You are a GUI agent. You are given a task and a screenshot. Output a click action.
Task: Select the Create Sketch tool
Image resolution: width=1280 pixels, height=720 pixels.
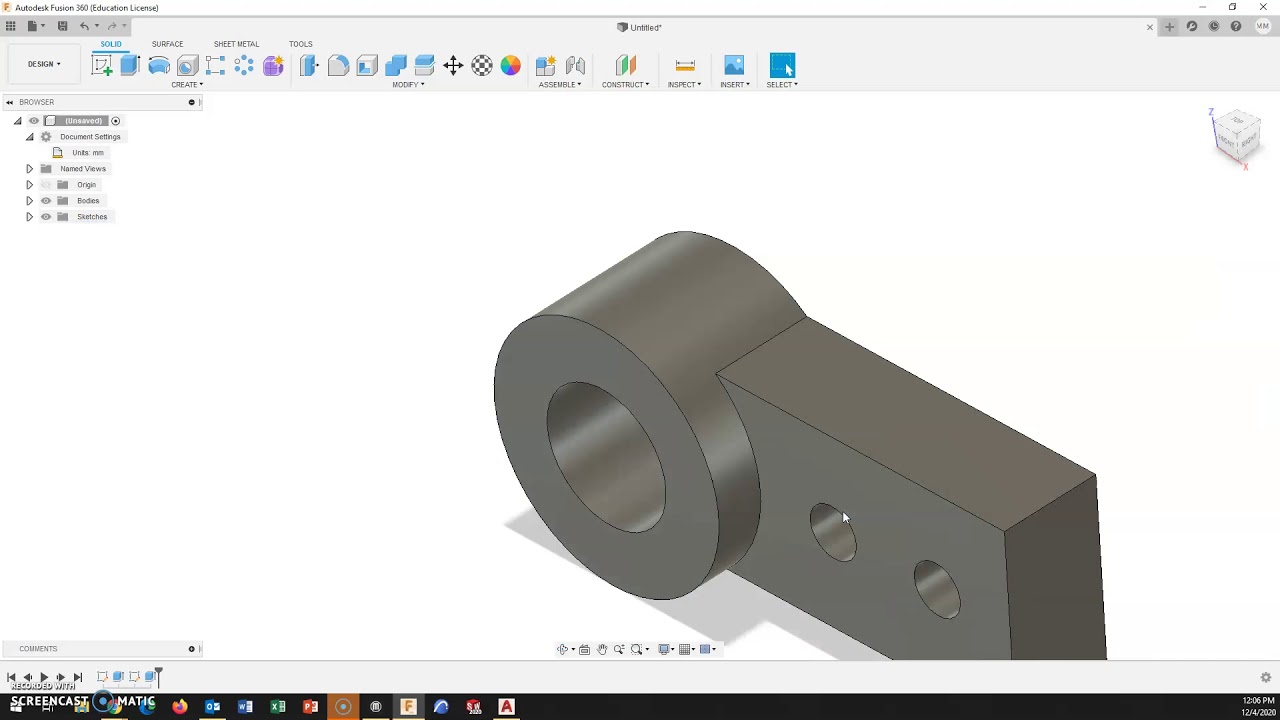101,66
